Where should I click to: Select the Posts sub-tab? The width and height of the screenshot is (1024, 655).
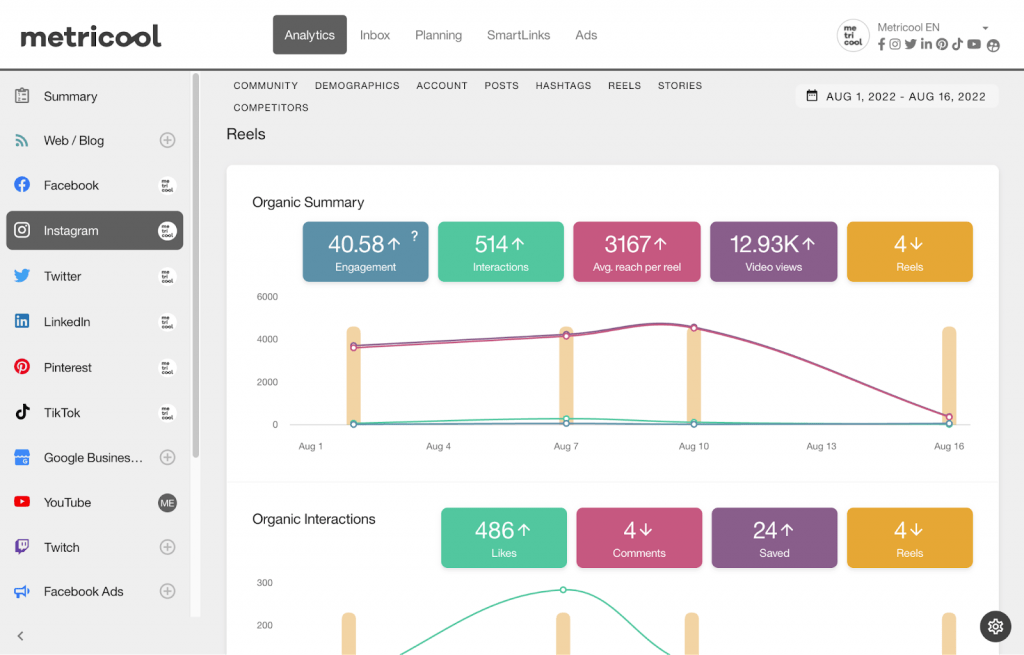(x=502, y=86)
